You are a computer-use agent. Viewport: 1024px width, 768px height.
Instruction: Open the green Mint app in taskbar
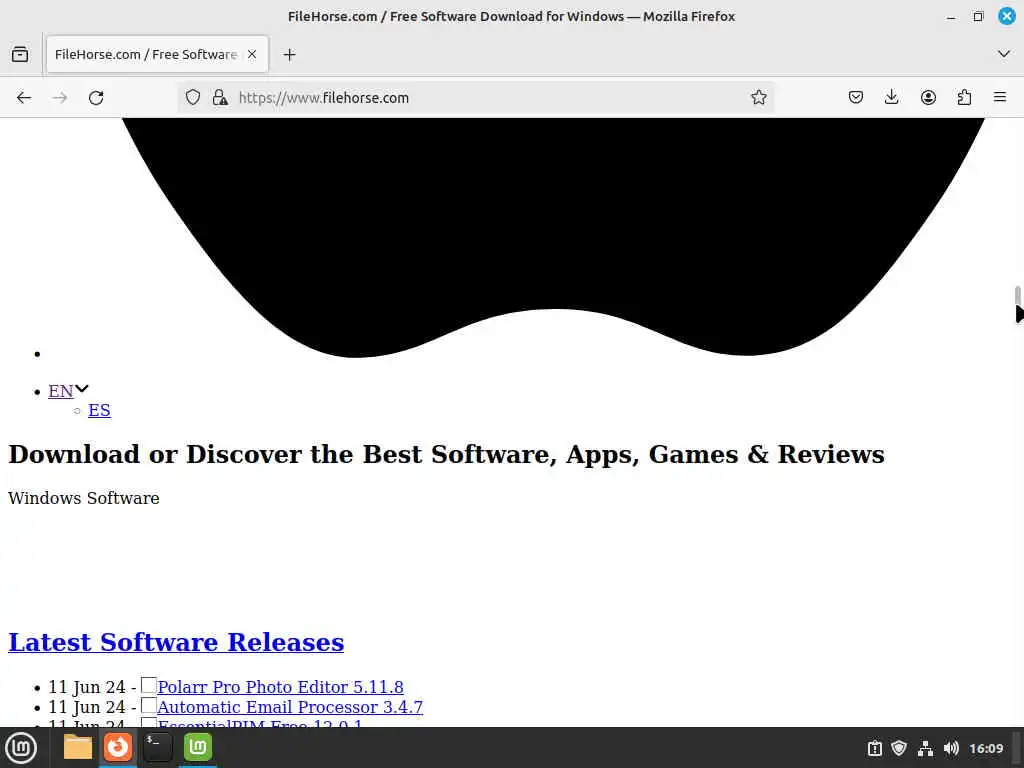(197, 747)
